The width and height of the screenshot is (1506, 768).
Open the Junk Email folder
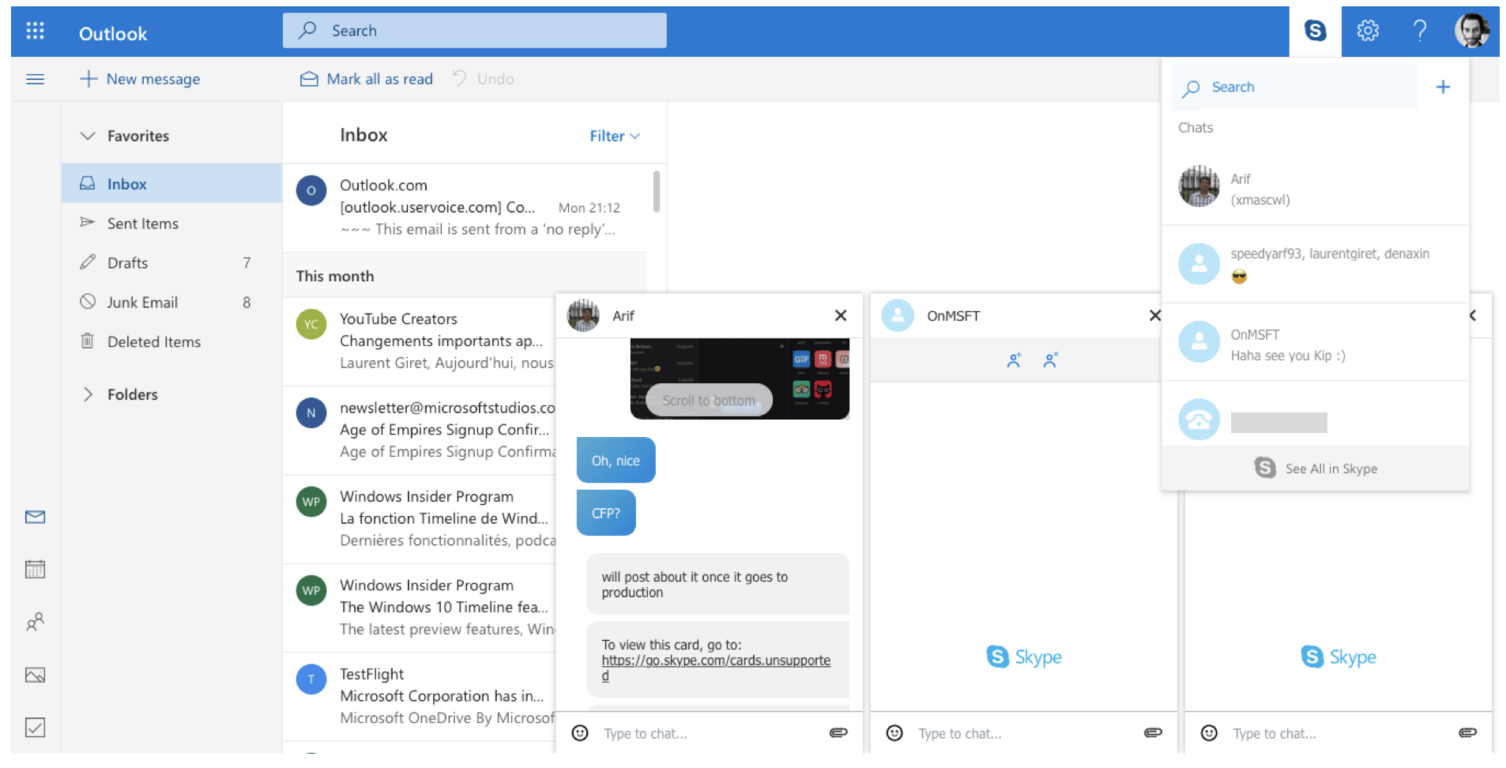171,302
